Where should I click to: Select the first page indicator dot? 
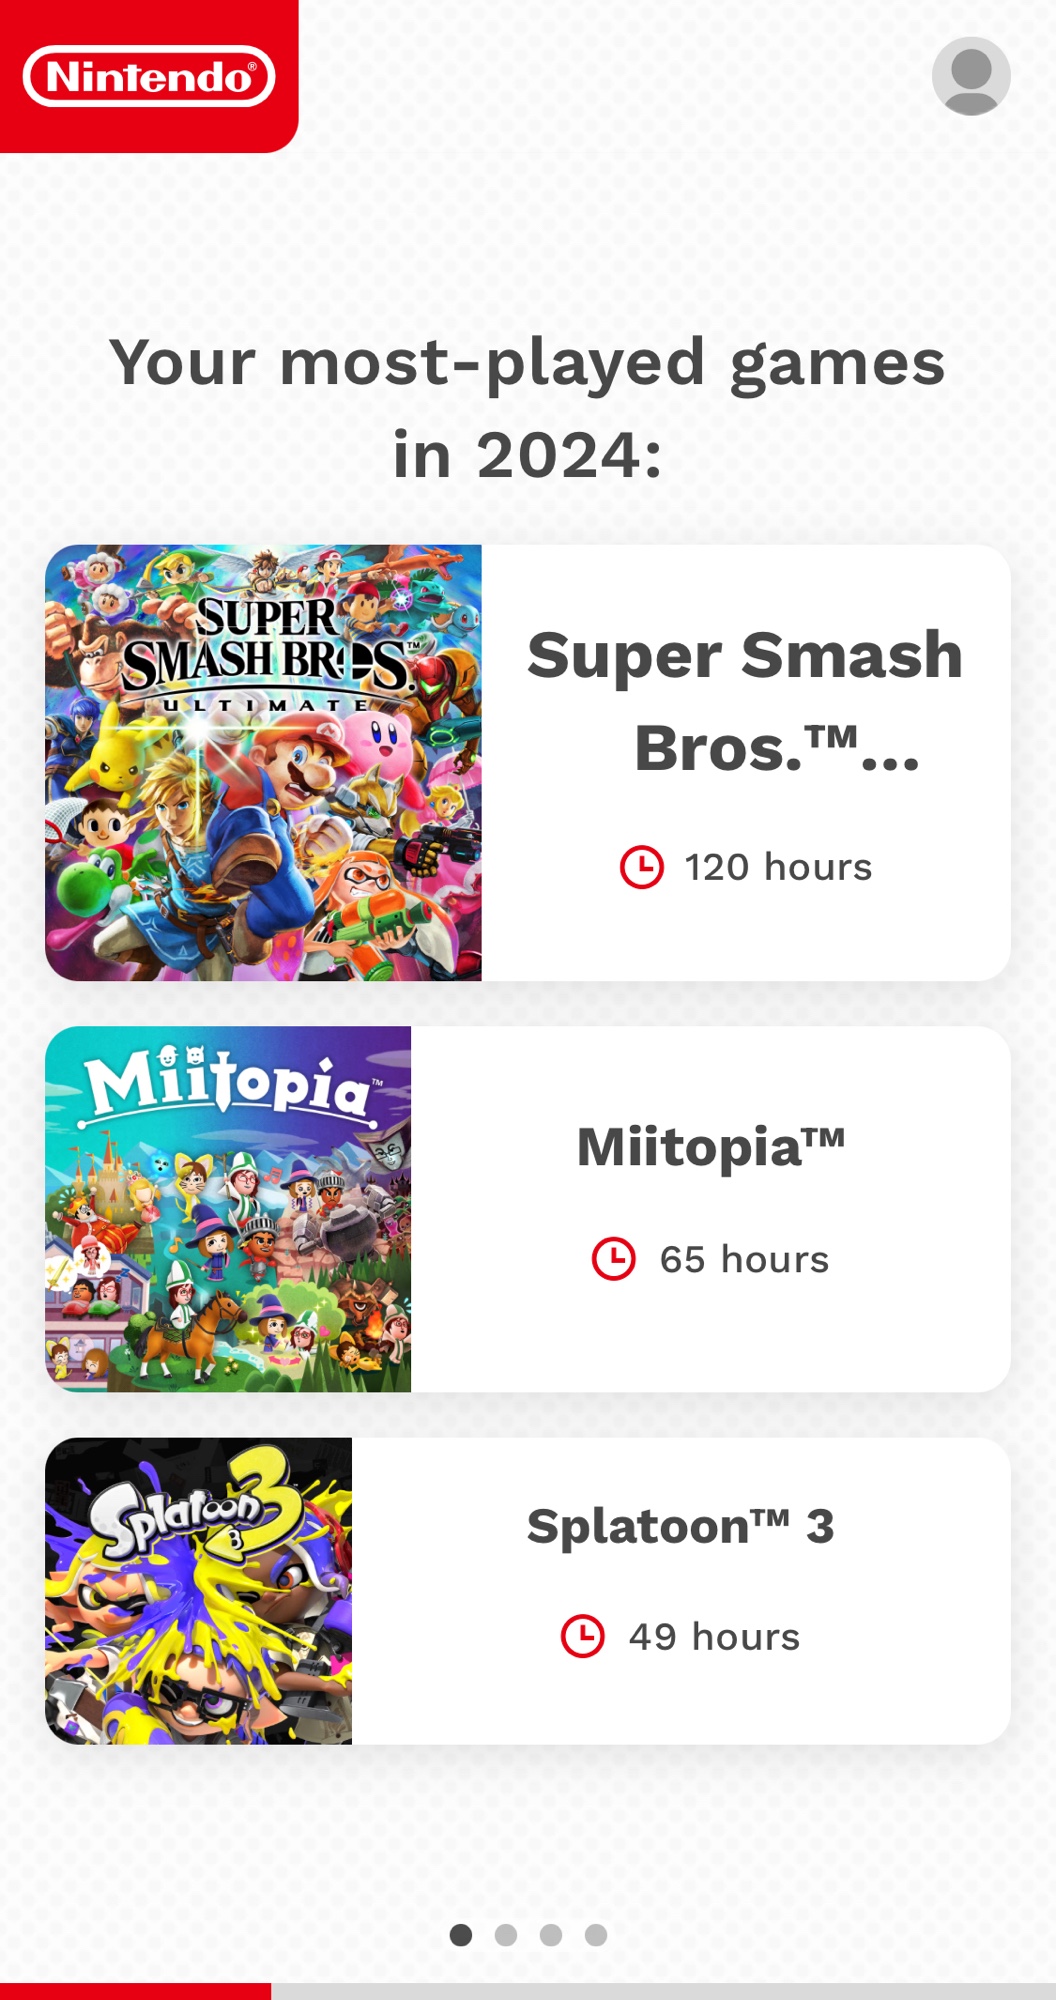[x=461, y=1935]
